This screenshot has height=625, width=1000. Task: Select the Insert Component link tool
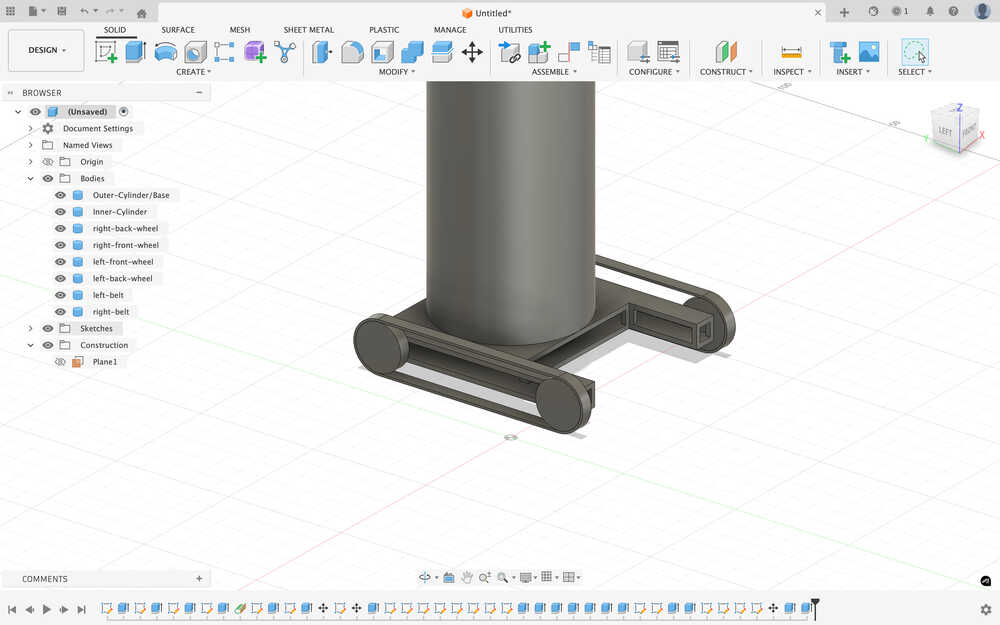509,52
